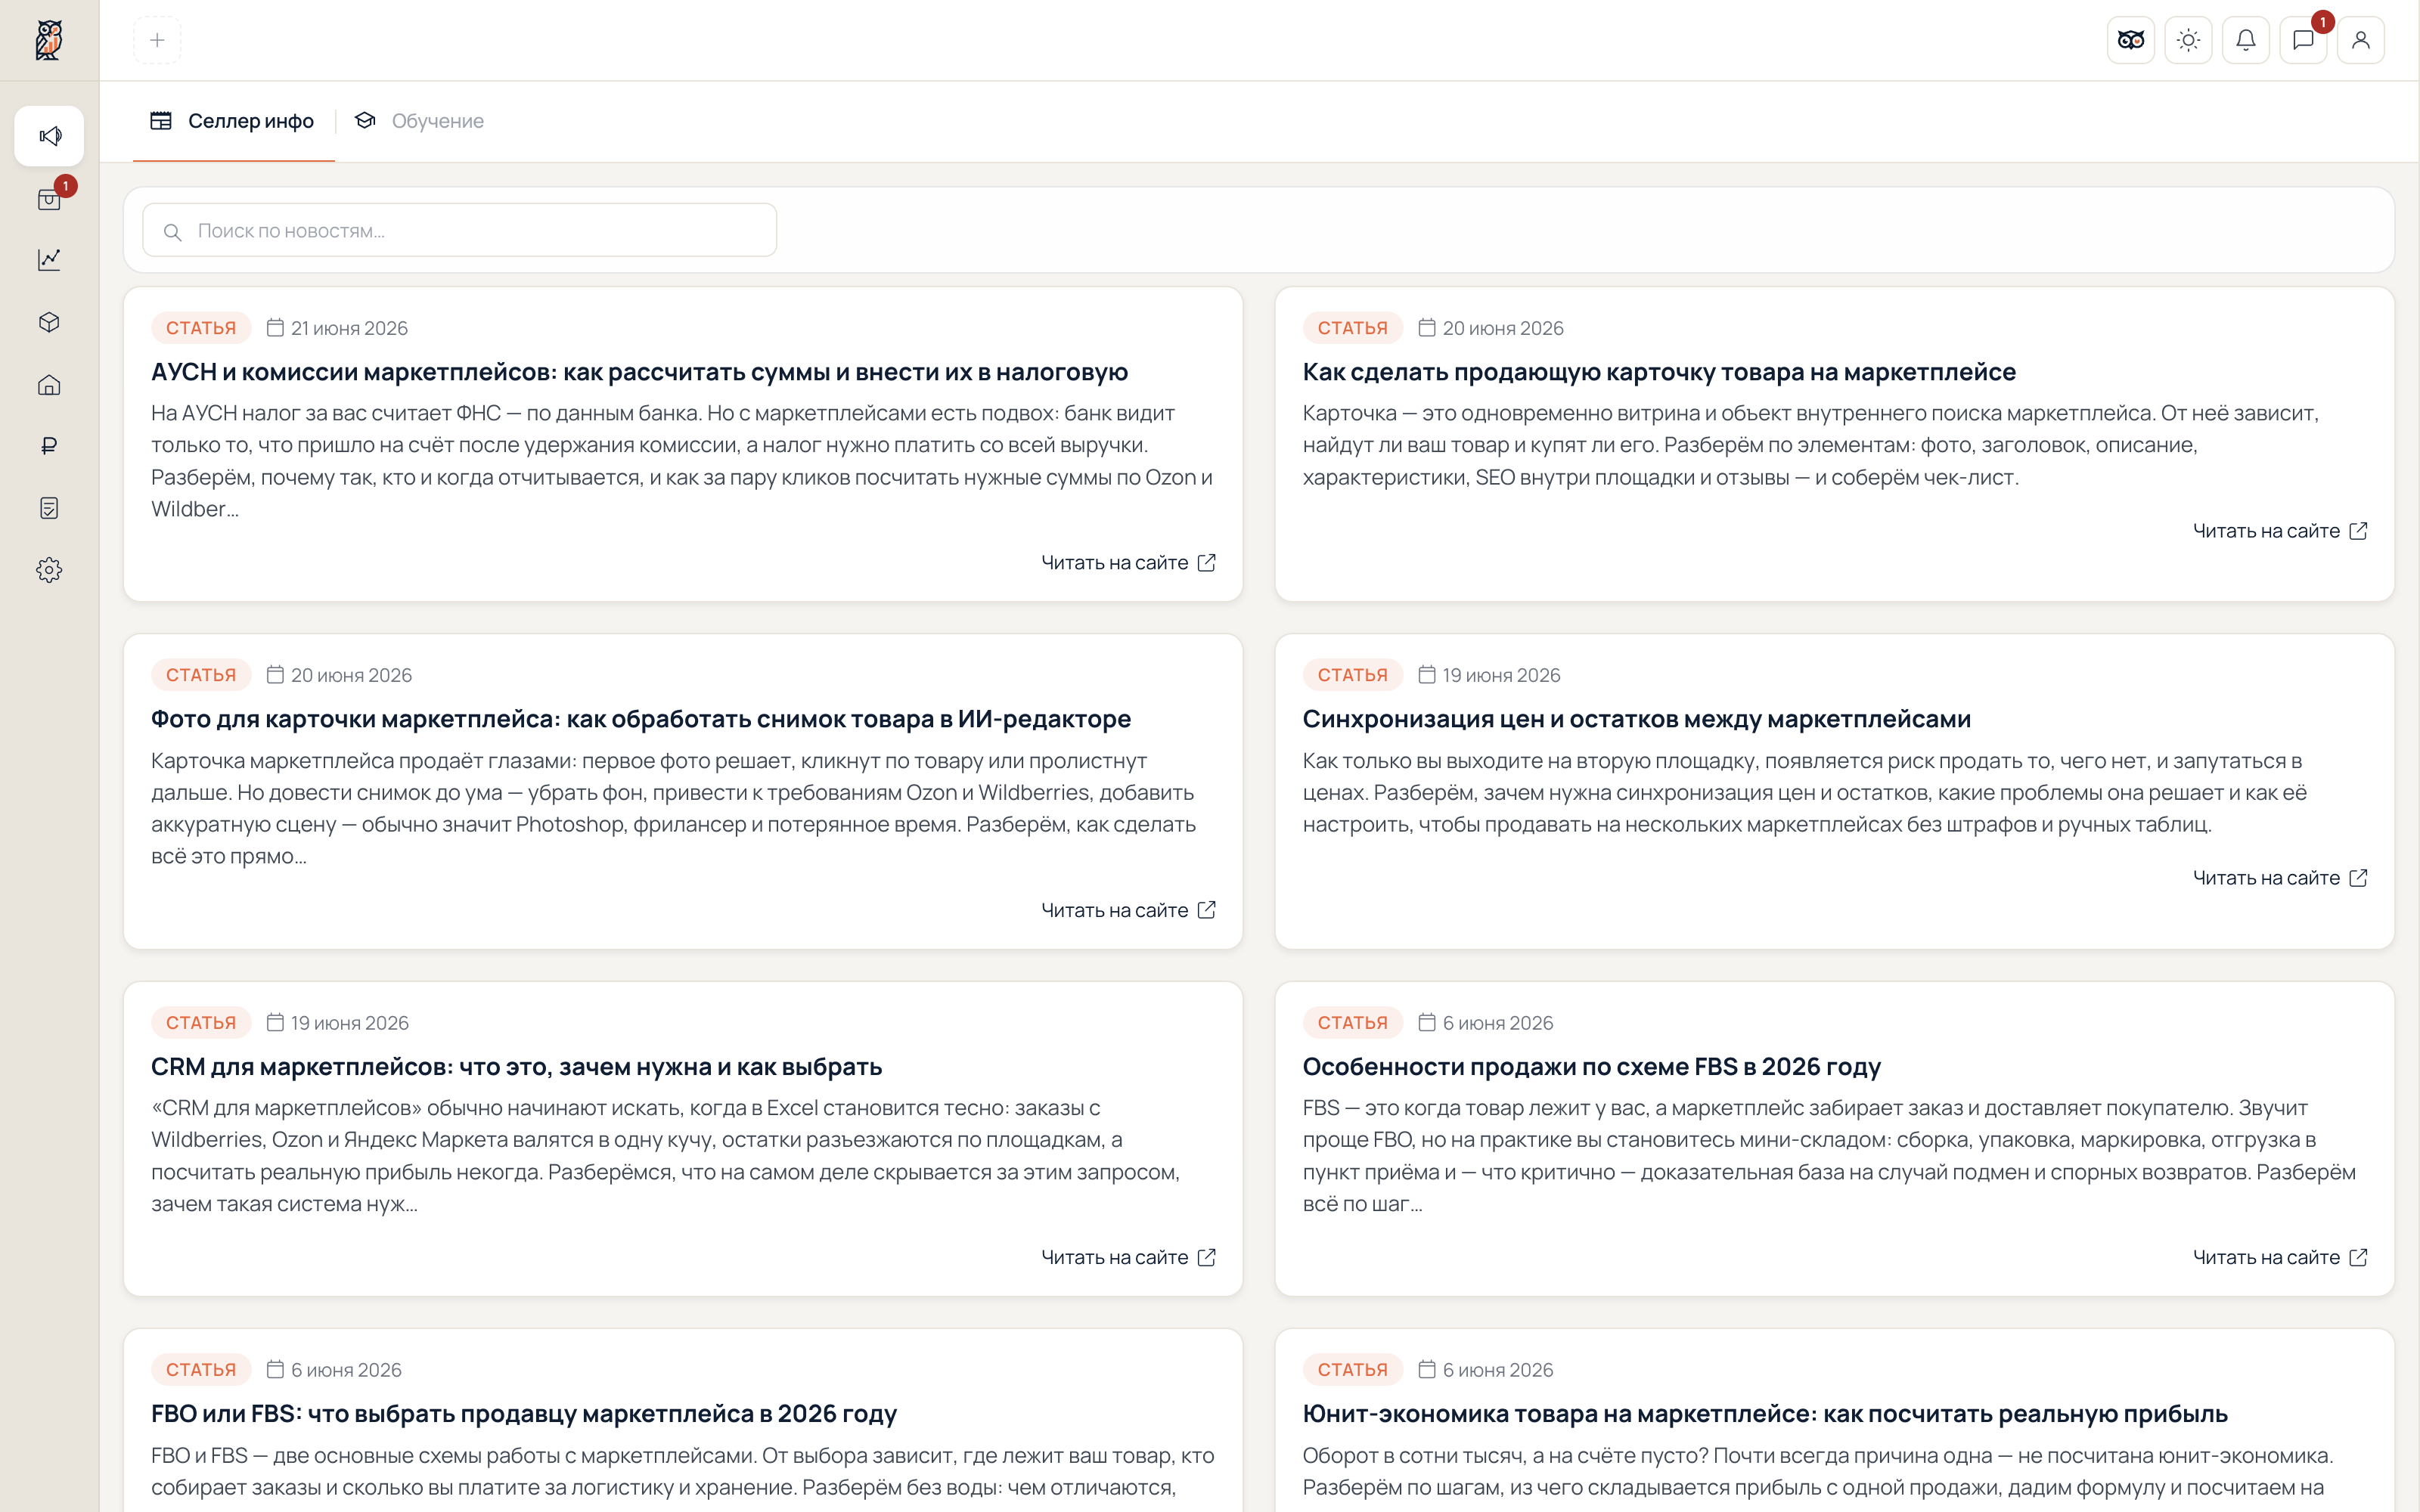Read Особенности FBS article on site link
The height and width of the screenshot is (1512, 2420).
(2280, 1257)
